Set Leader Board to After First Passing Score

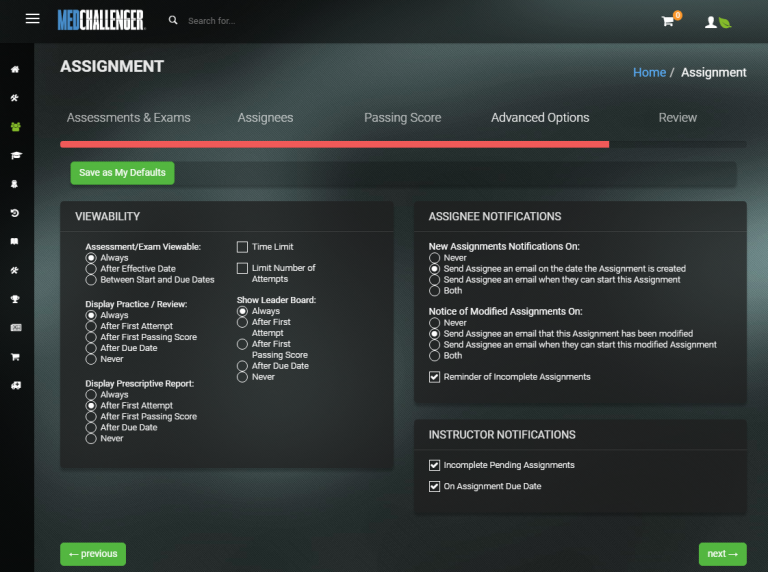pos(242,344)
